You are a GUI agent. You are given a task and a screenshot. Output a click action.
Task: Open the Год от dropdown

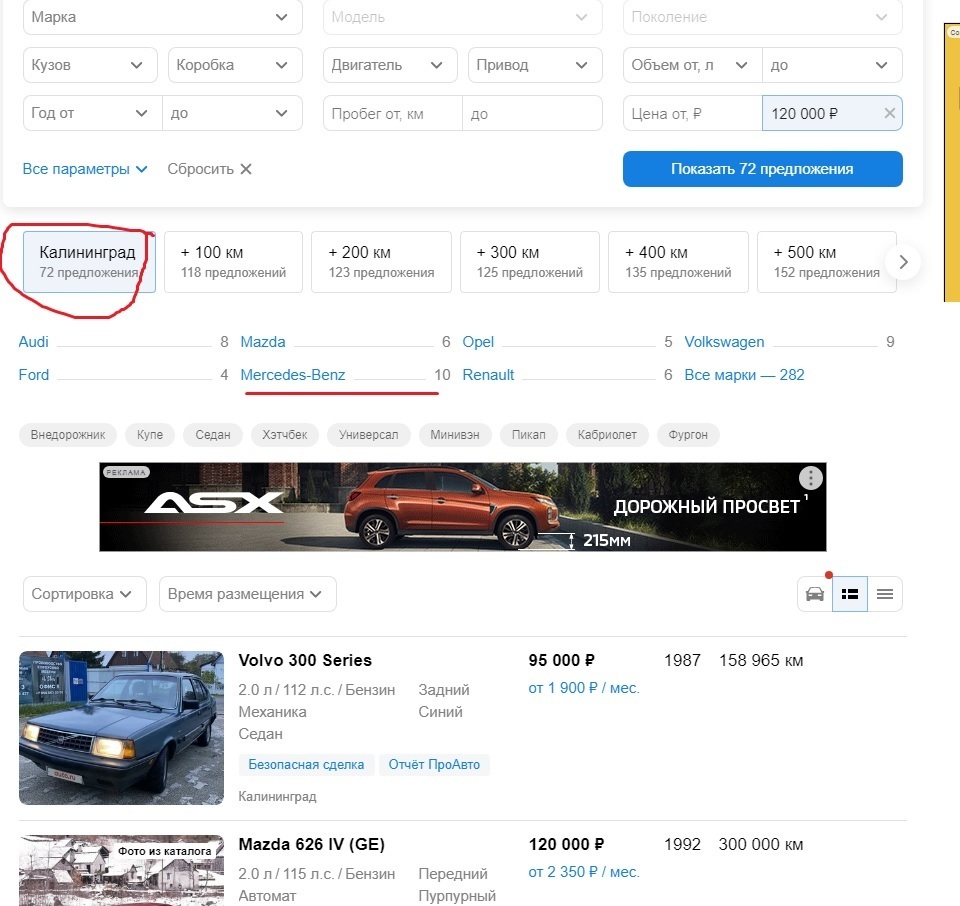(92, 113)
